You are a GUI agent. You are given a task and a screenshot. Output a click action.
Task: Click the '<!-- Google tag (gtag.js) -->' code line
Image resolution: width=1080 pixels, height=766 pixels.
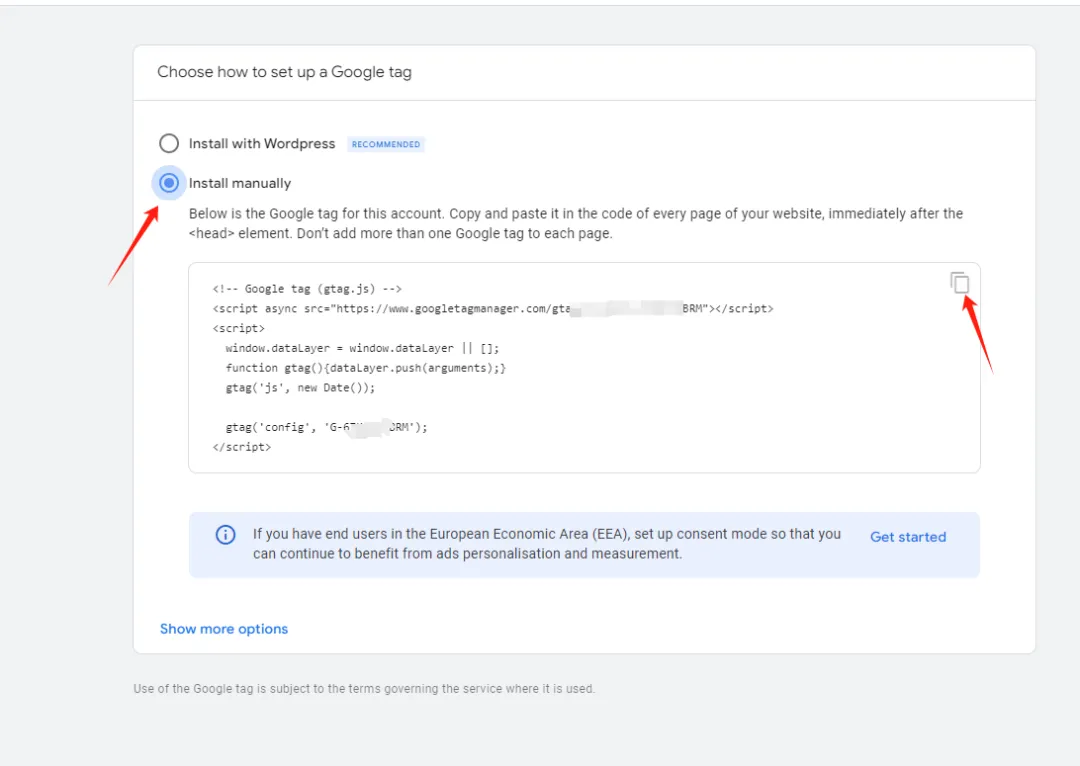307,289
